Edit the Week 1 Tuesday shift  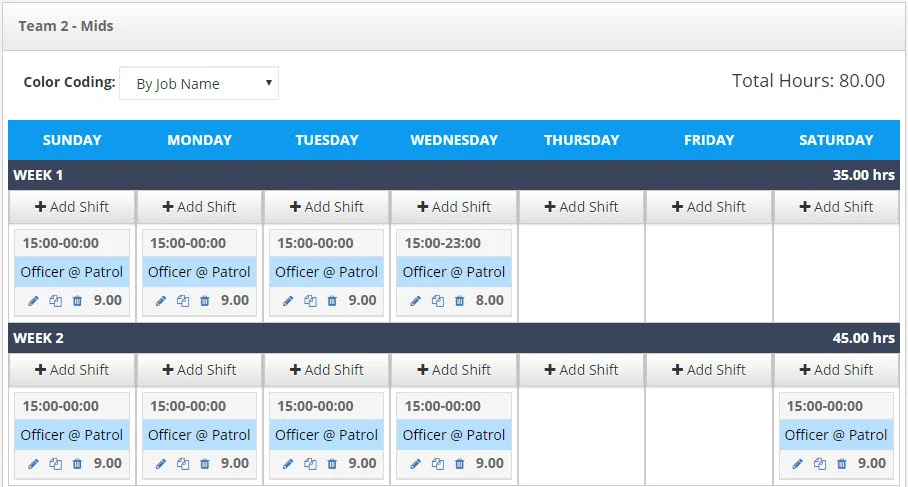click(288, 301)
